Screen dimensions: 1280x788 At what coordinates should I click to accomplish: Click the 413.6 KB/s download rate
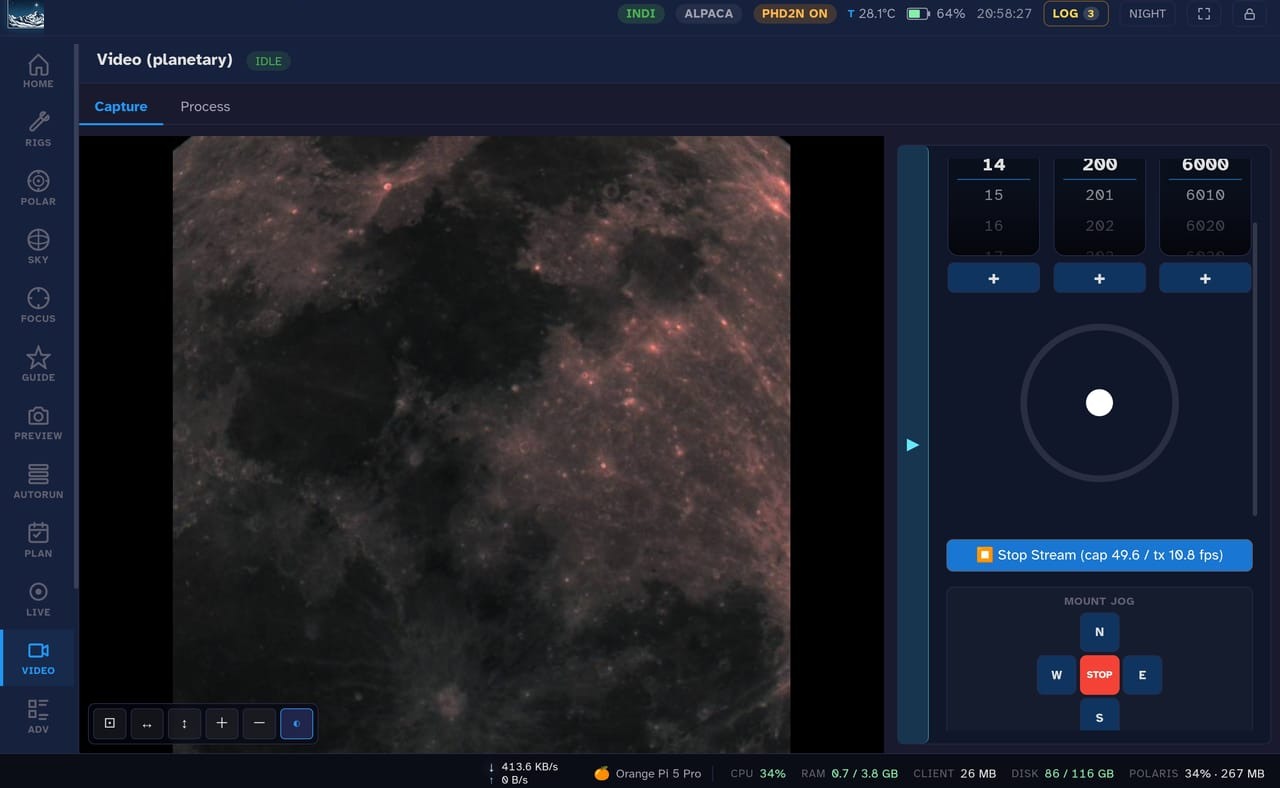tap(523, 767)
